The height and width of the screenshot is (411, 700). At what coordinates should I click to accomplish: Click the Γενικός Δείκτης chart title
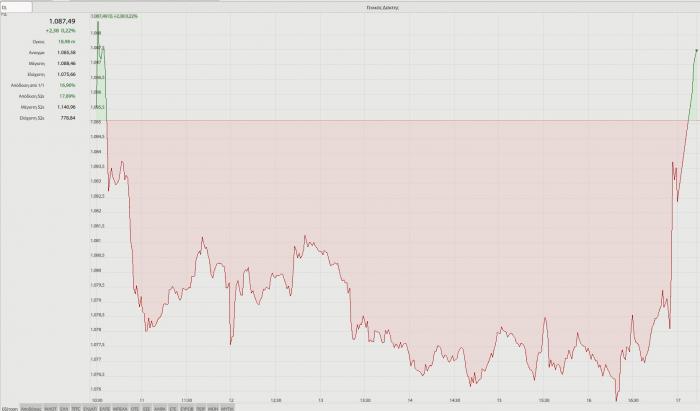click(x=387, y=6)
